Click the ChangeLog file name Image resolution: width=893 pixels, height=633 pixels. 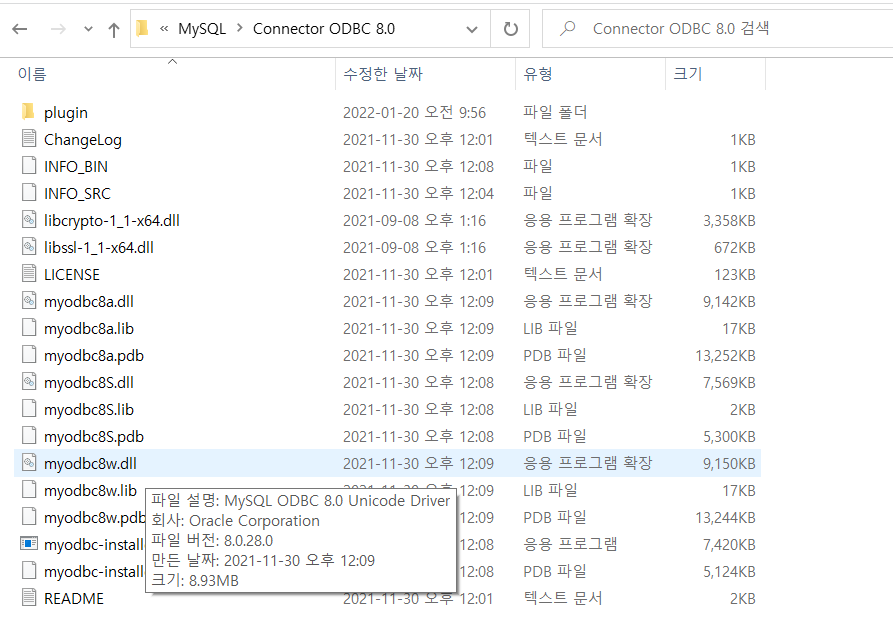[x=83, y=140]
